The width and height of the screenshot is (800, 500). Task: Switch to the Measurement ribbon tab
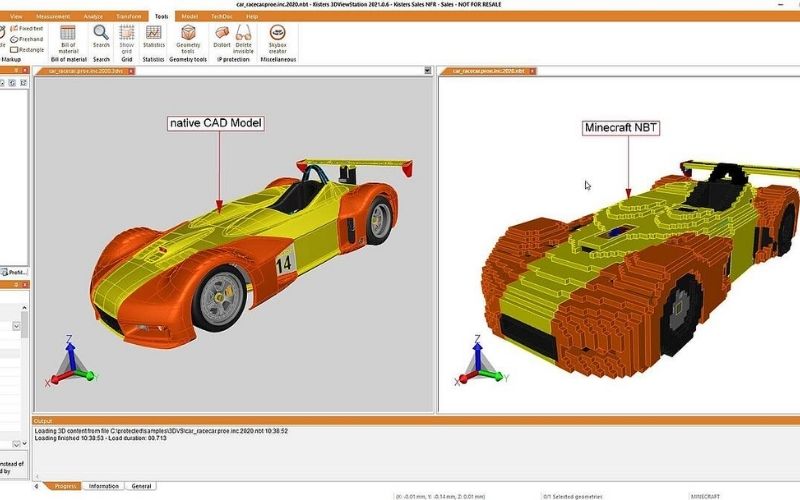point(53,16)
